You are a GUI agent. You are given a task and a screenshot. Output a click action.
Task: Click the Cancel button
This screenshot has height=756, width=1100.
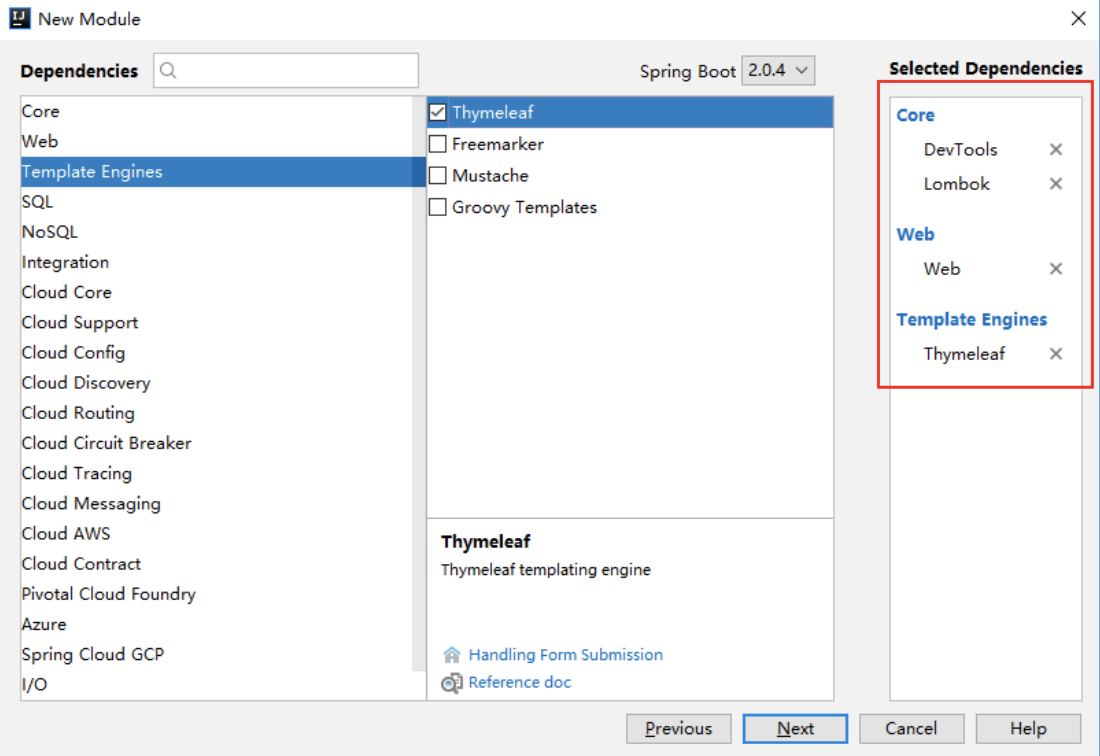(x=911, y=729)
